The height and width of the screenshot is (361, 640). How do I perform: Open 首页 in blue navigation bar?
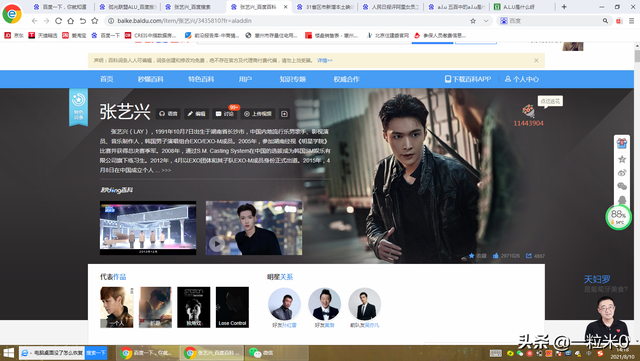coord(107,79)
